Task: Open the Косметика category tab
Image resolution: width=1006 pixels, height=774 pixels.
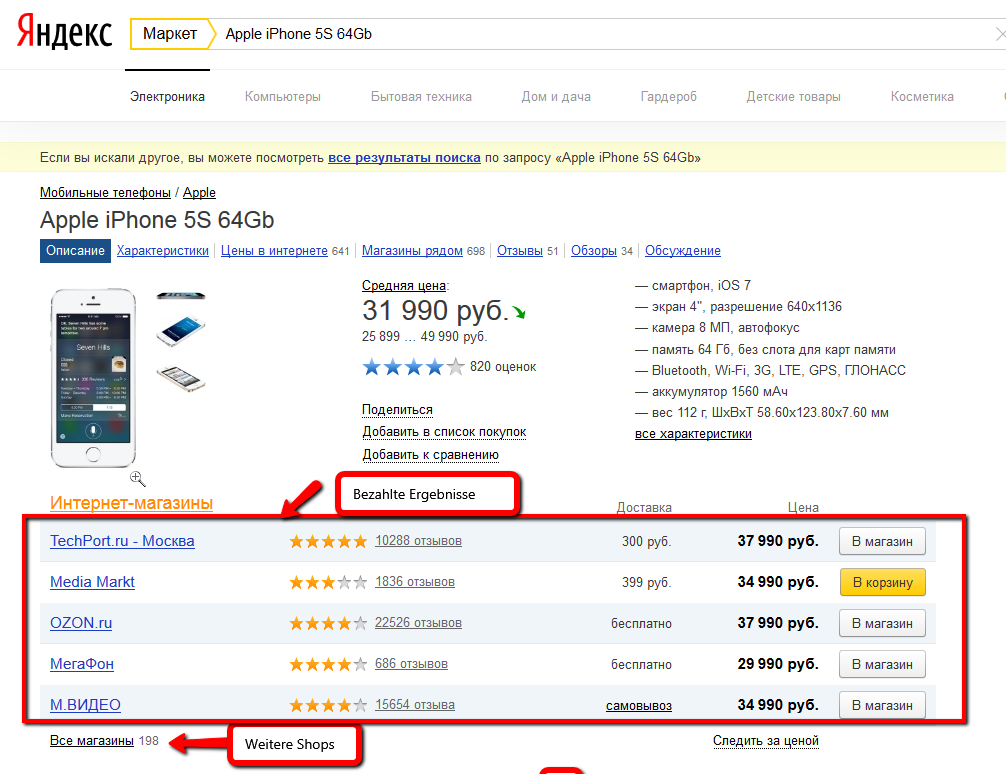Action: click(x=922, y=97)
